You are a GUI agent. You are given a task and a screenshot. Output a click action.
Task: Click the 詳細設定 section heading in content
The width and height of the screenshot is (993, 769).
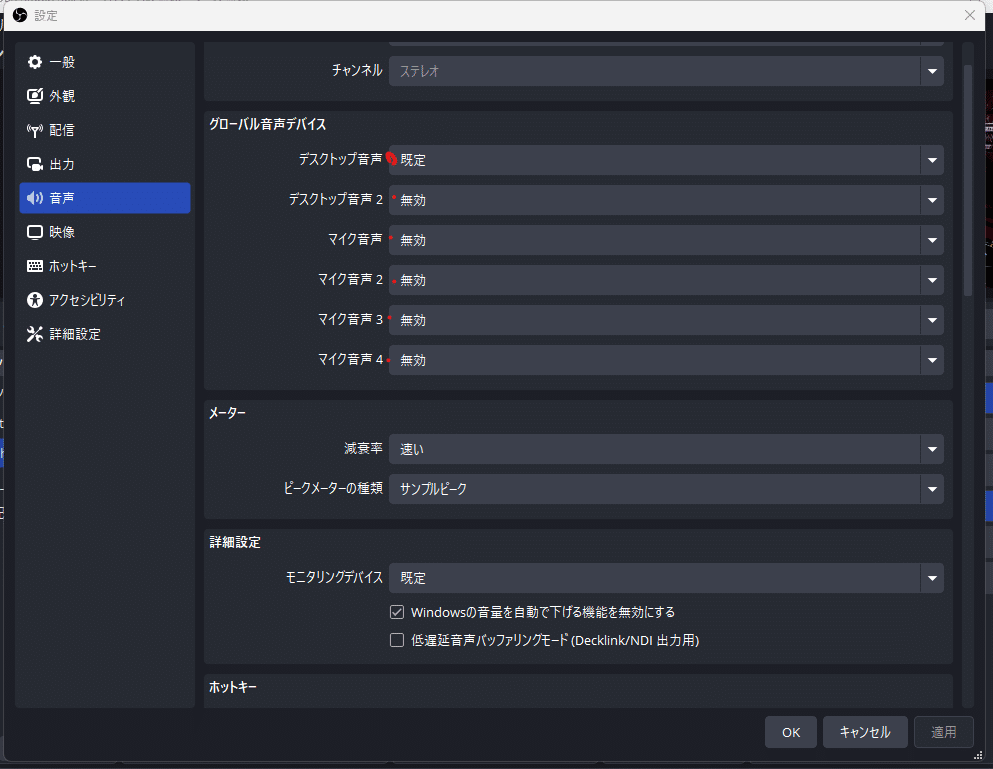click(235, 542)
